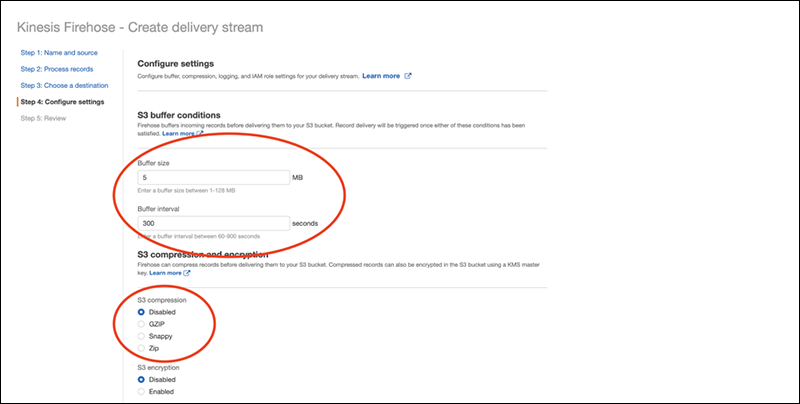Open Step 3: Choose a destination

(64, 85)
